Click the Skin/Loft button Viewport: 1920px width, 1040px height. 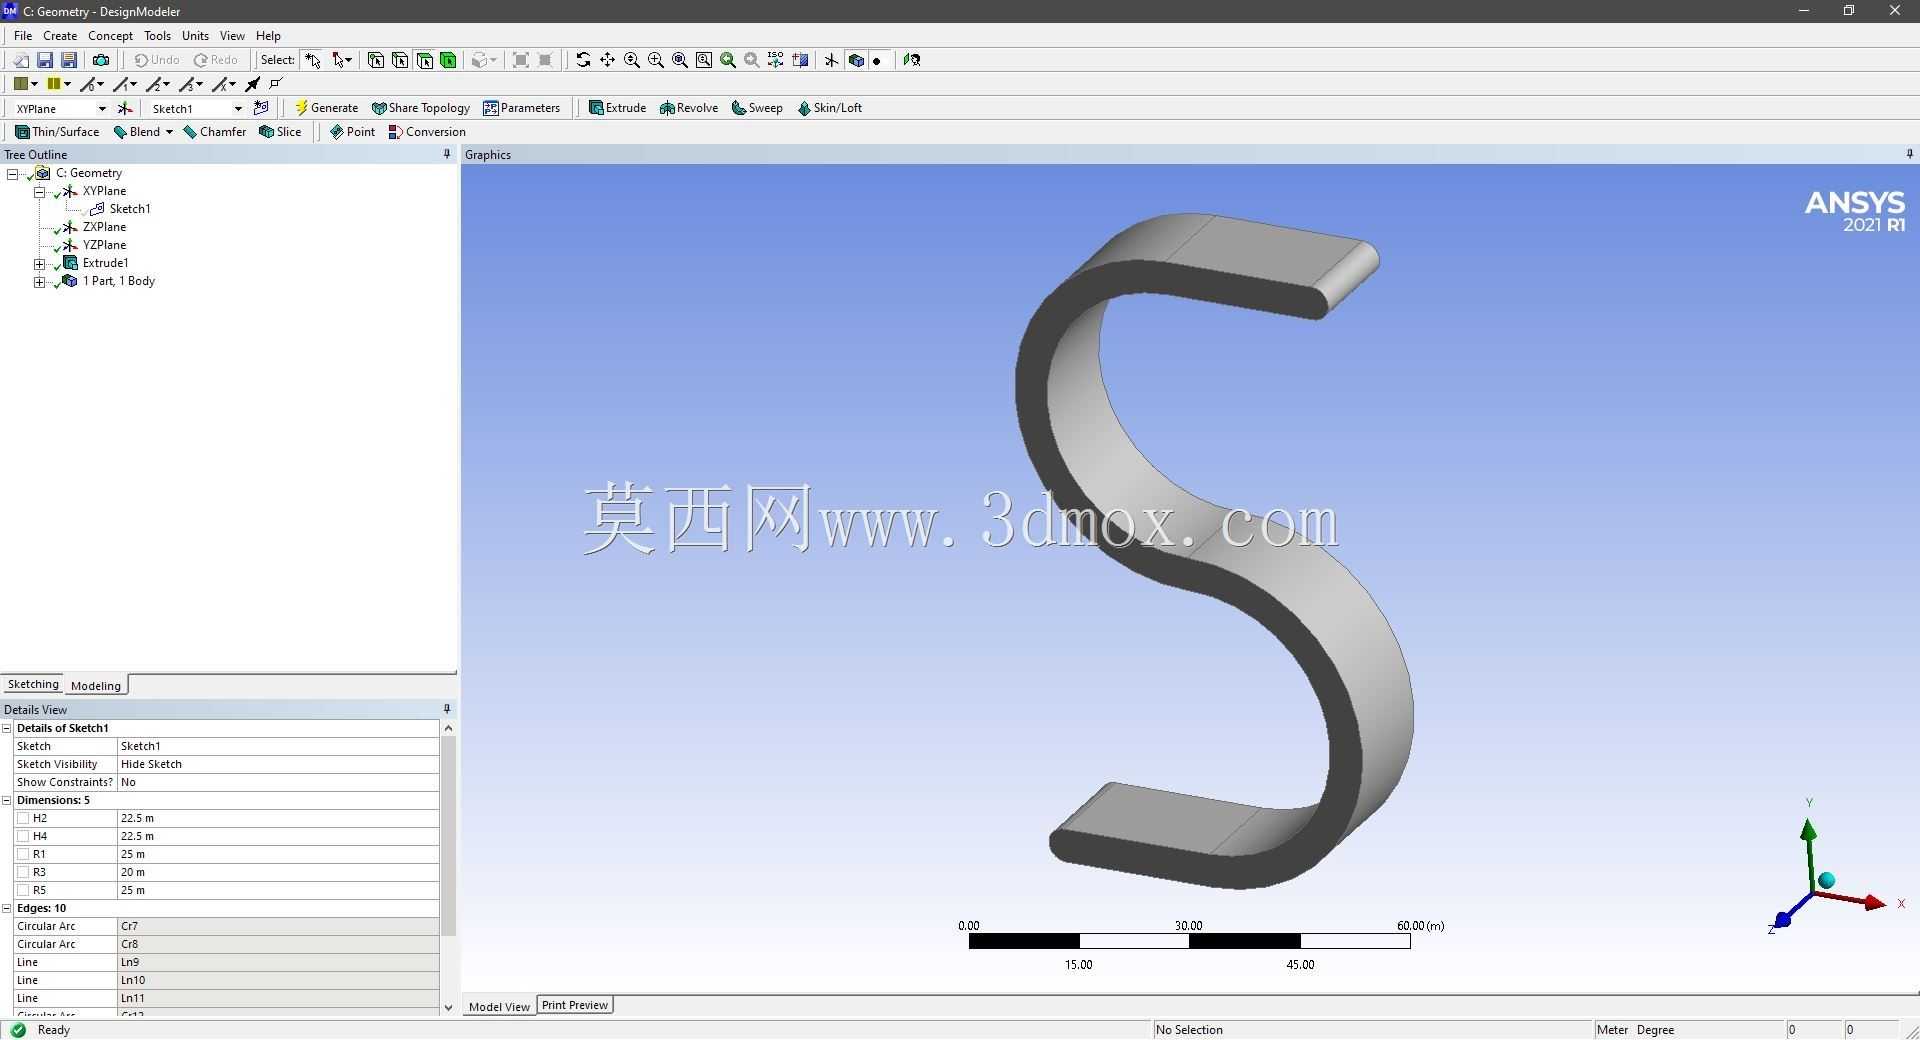[830, 108]
